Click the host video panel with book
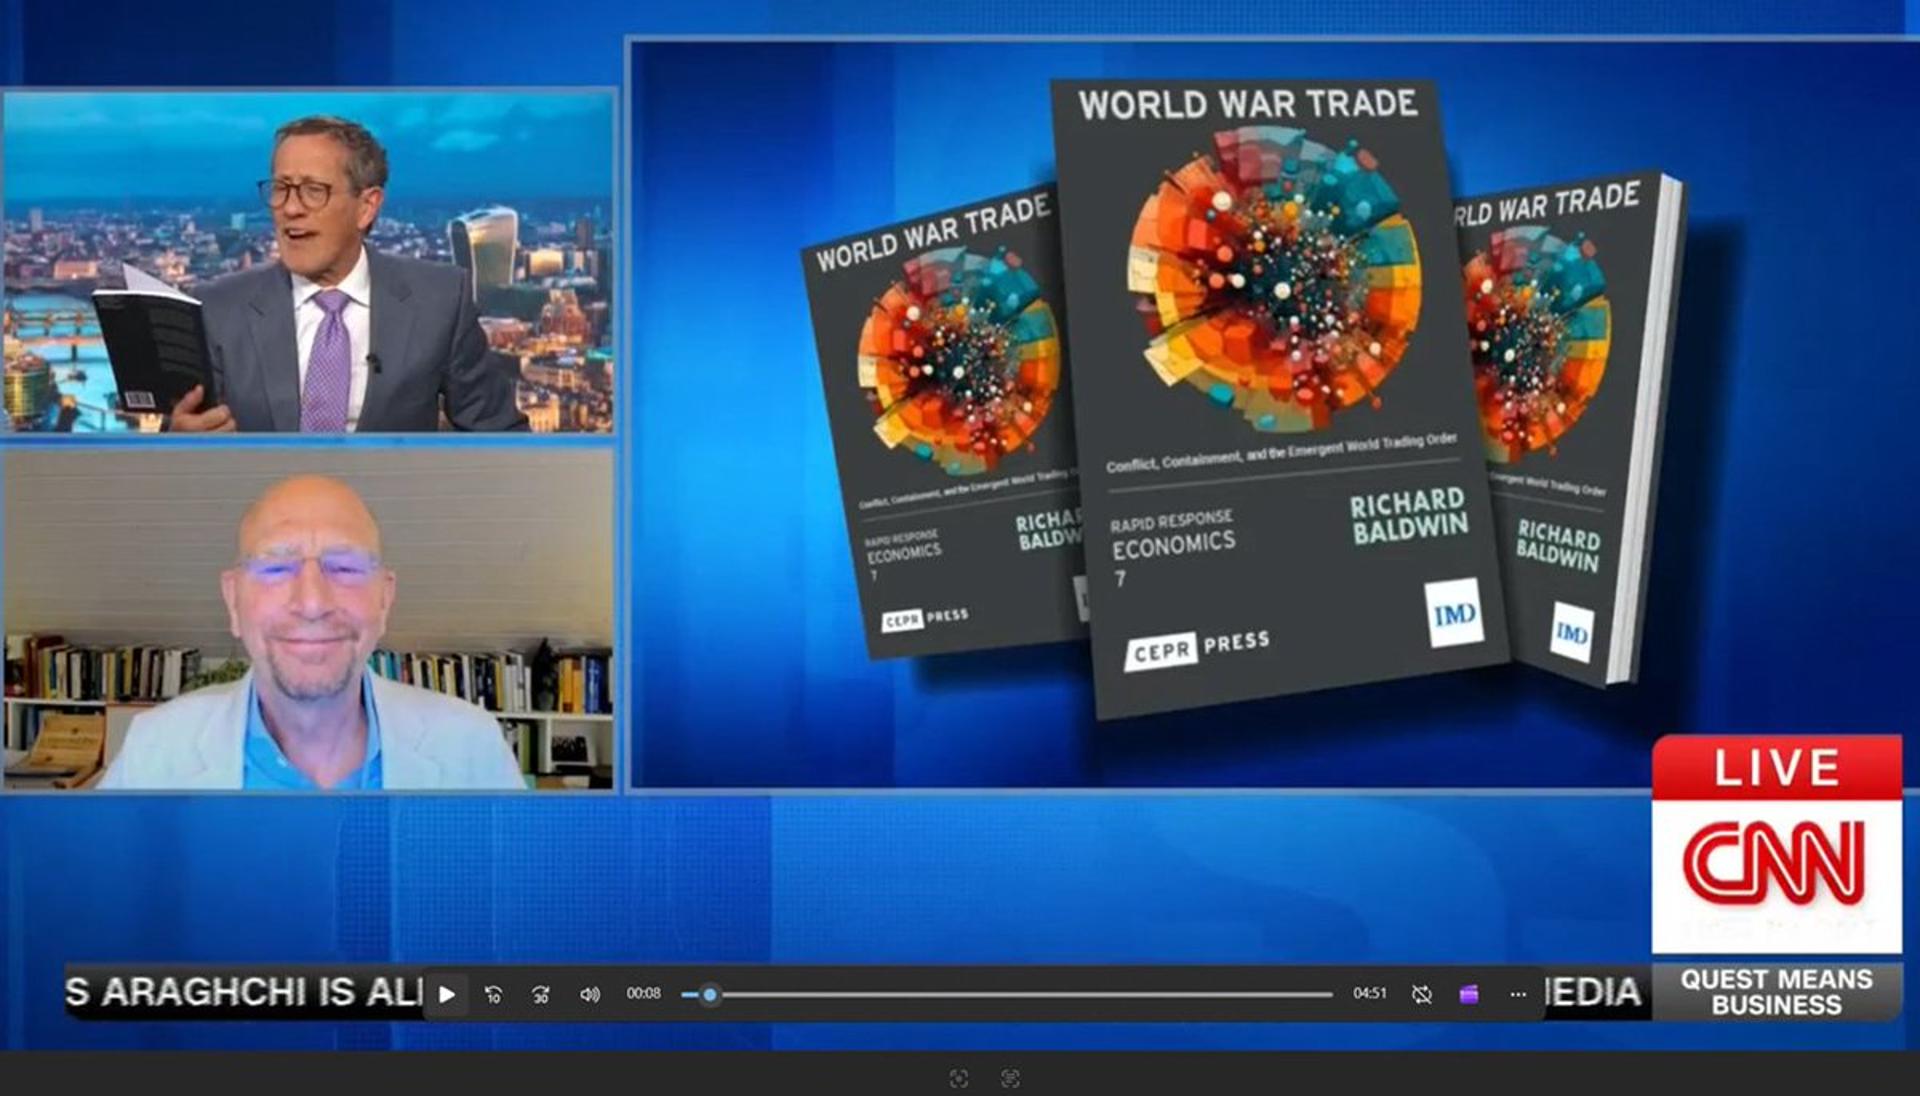 [x=308, y=262]
